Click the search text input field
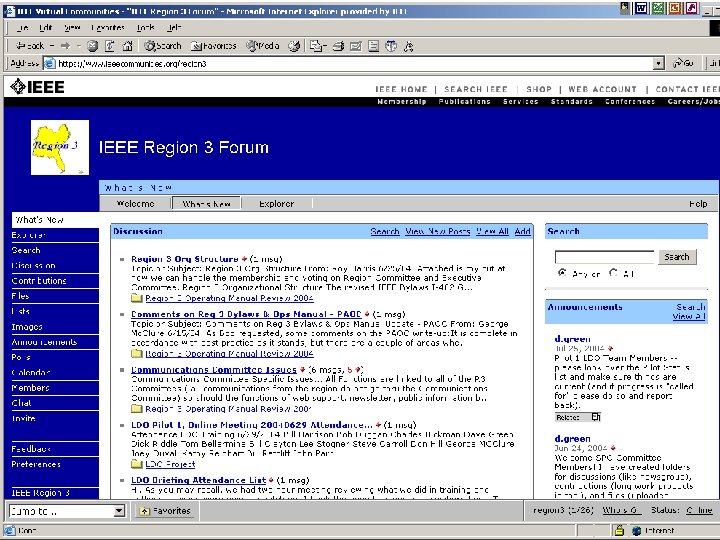This screenshot has height=540, width=720. coord(604,257)
